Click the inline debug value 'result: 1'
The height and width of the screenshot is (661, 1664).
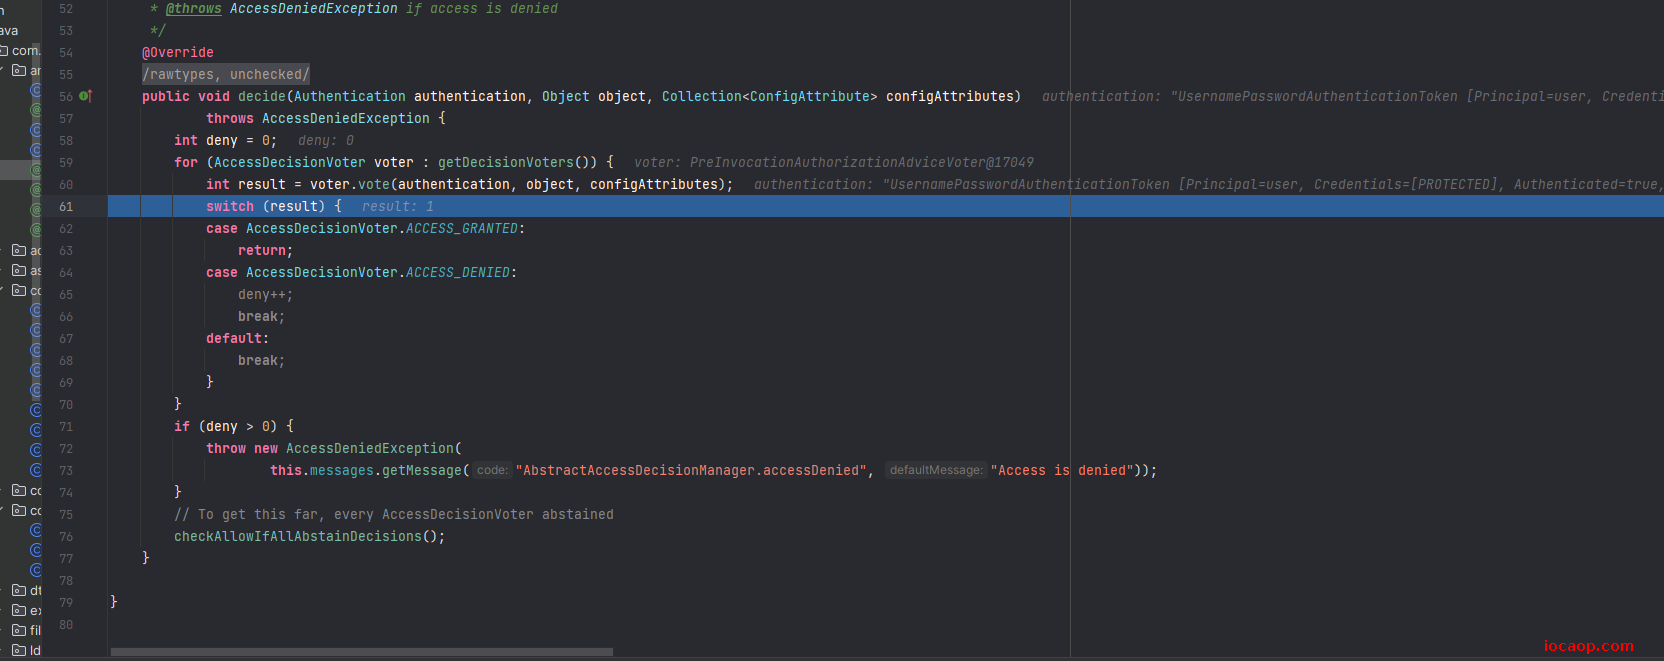pos(398,206)
